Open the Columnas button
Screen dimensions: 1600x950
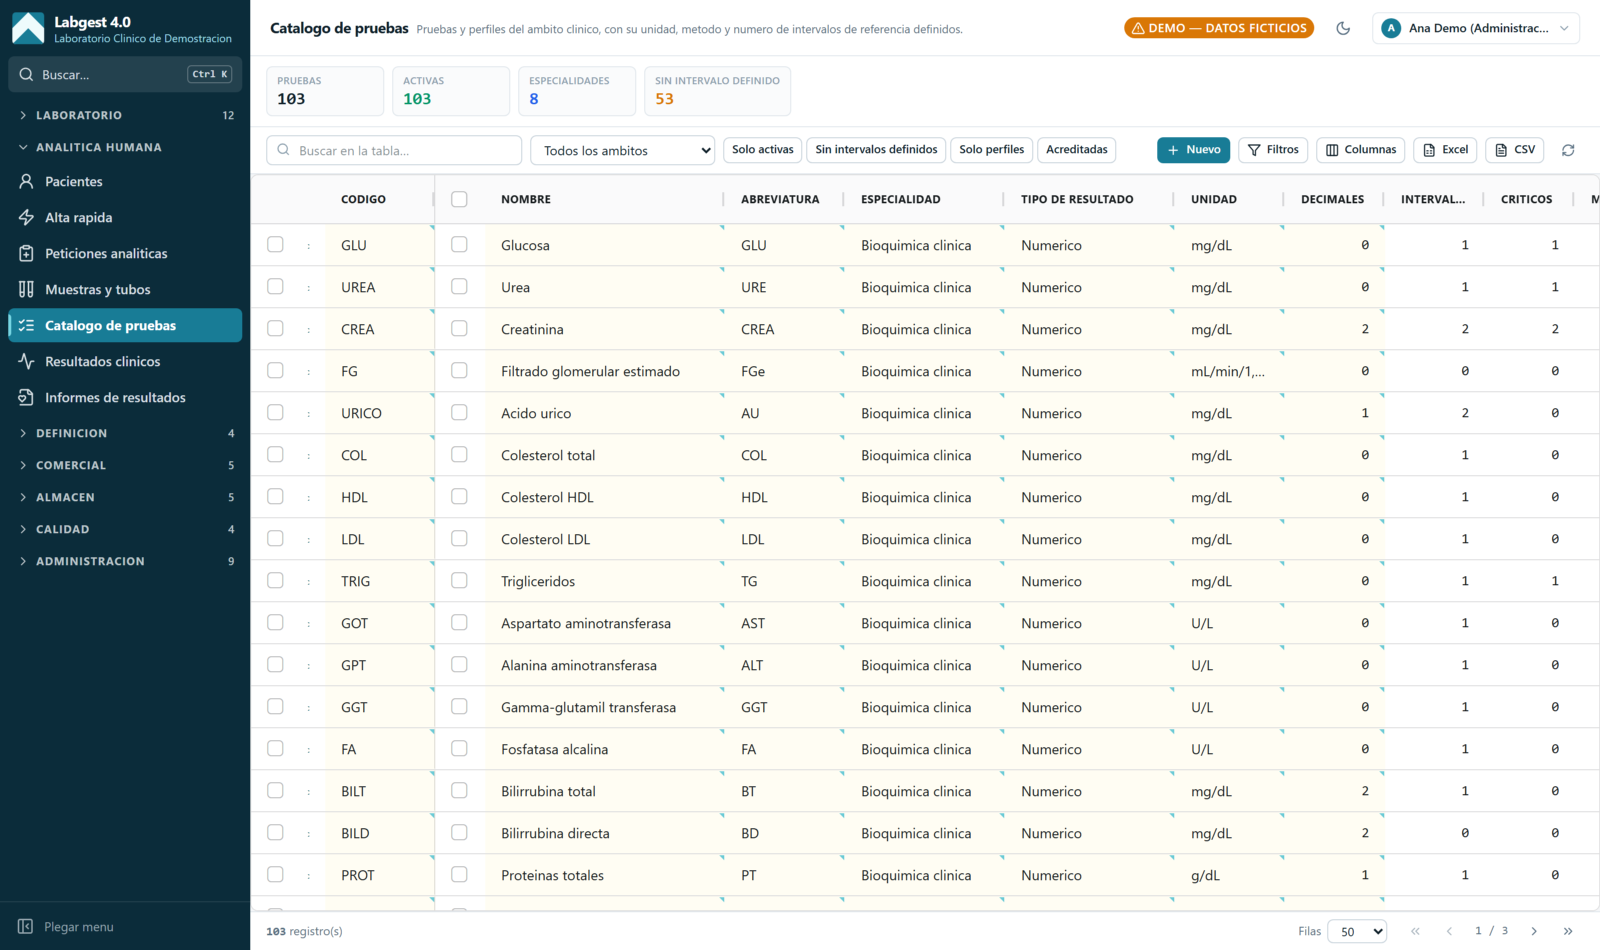point(1360,150)
